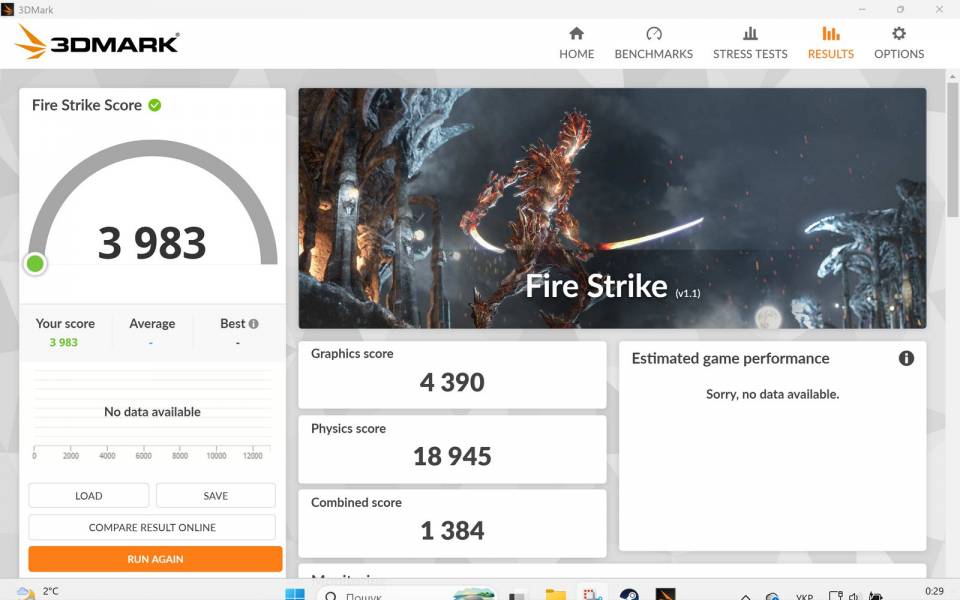Click the 3DMark logo
Viewport: 960px width, 600px height.
point(98,43)
